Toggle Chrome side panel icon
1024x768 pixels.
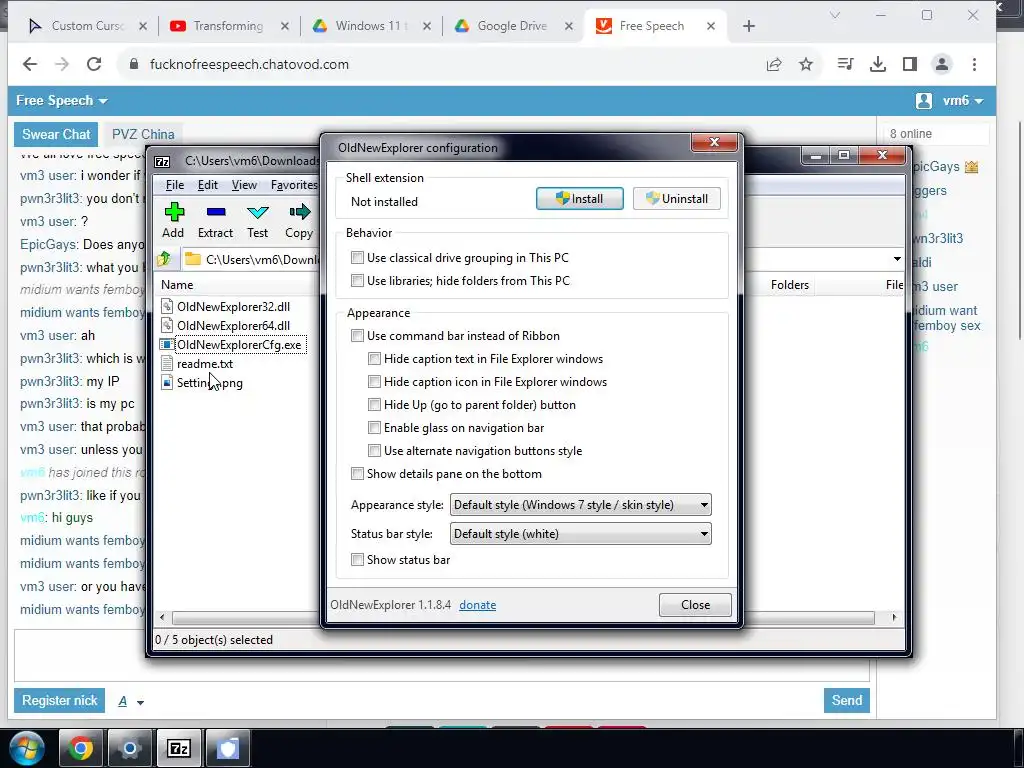910,64
